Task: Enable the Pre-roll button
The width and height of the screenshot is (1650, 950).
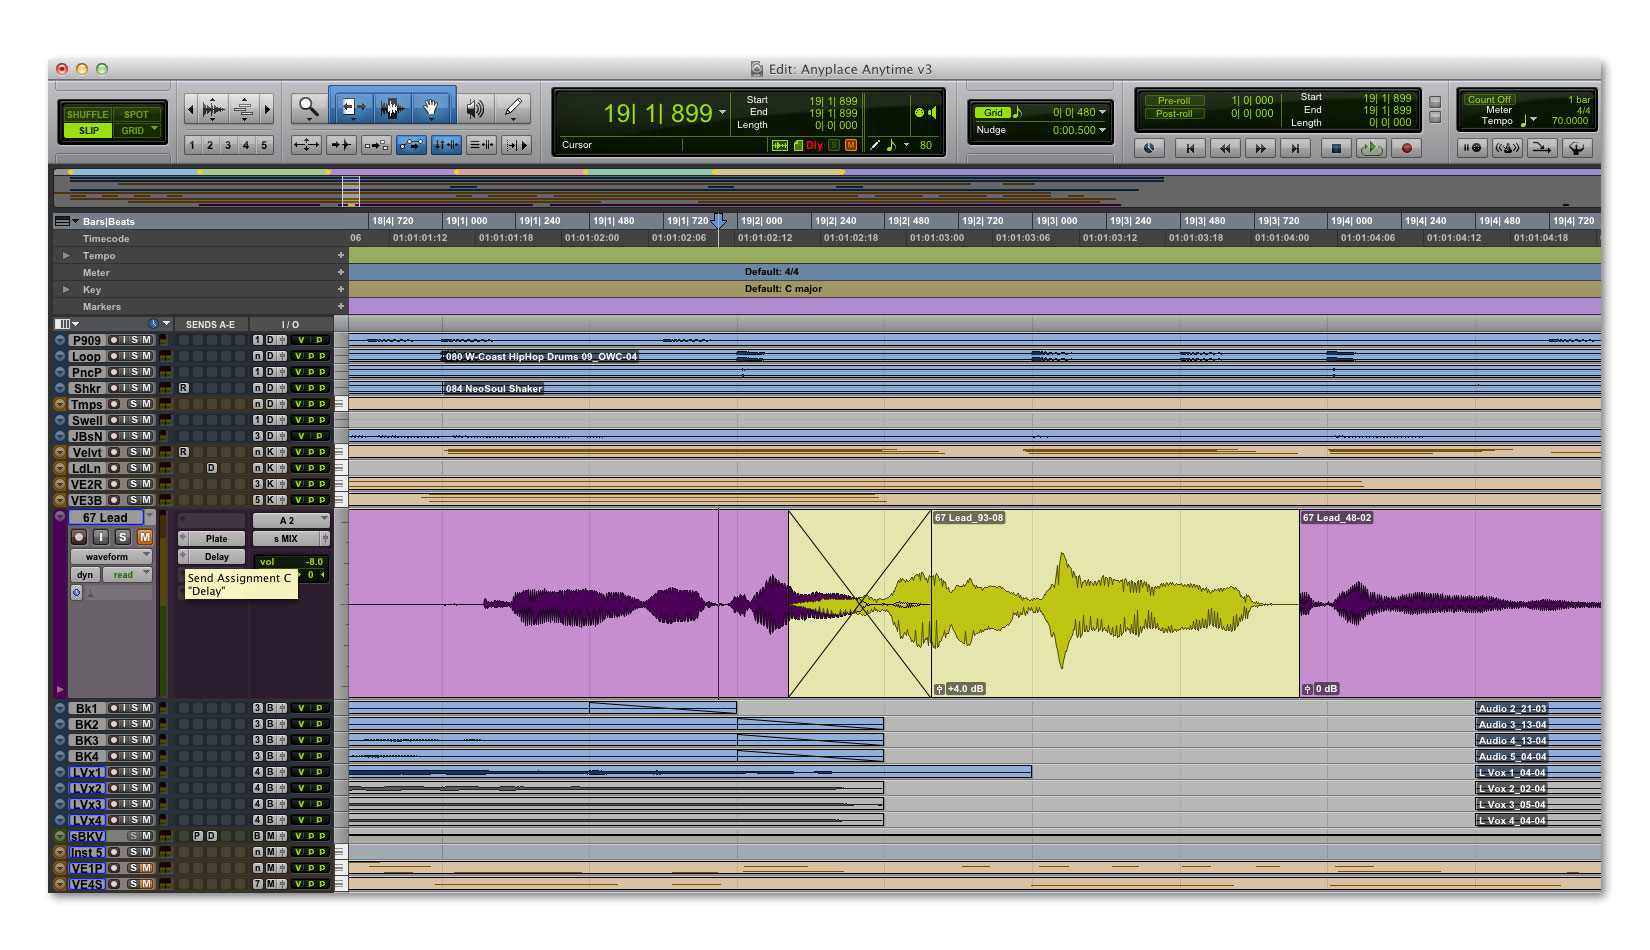Action: click(1173, 101)
